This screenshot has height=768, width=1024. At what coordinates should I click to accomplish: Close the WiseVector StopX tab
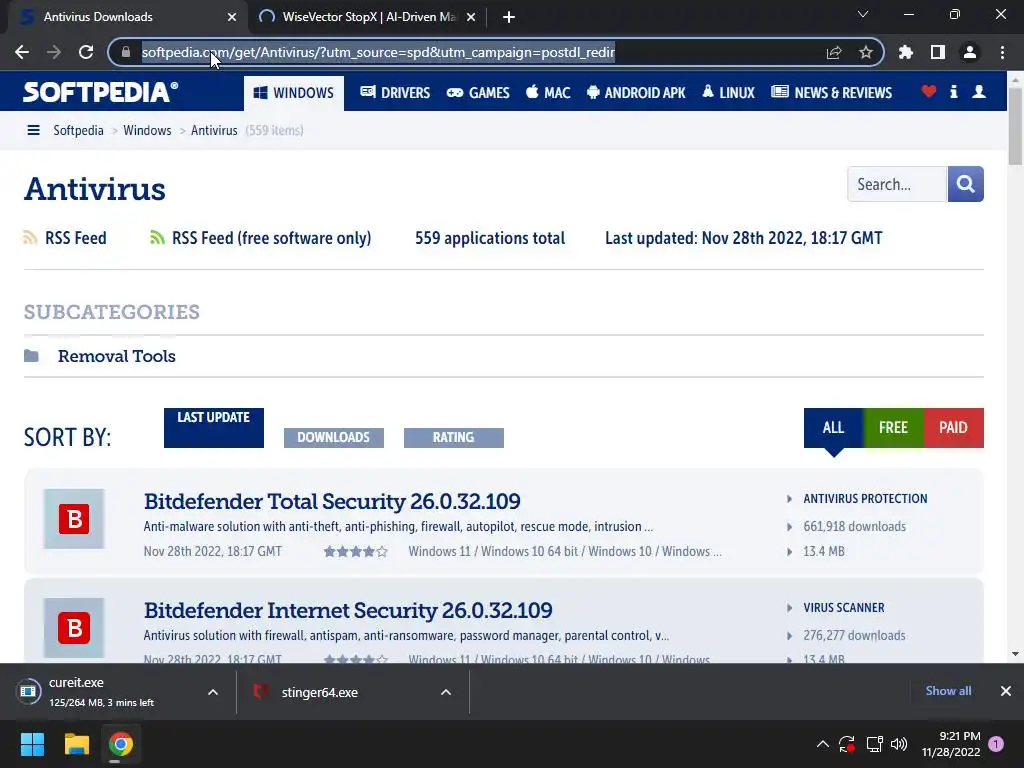pyautogui.click(x=471, y=18)
